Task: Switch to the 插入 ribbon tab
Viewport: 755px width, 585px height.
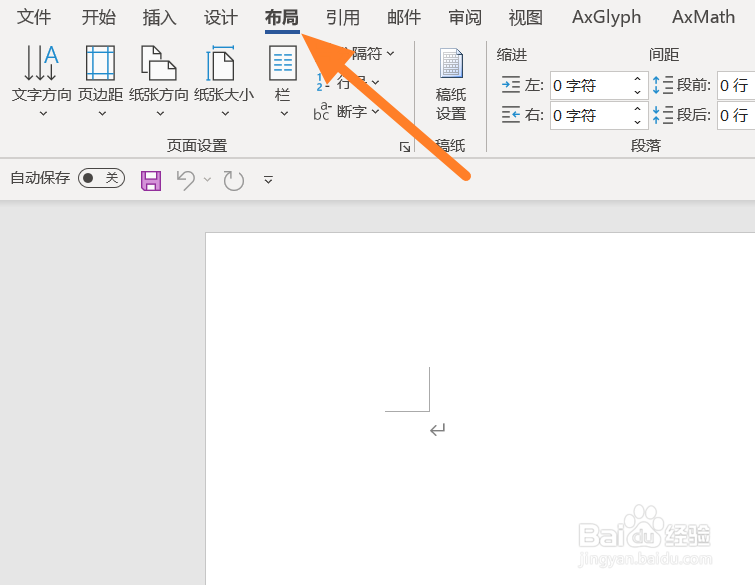Action: tap(159, 17)
